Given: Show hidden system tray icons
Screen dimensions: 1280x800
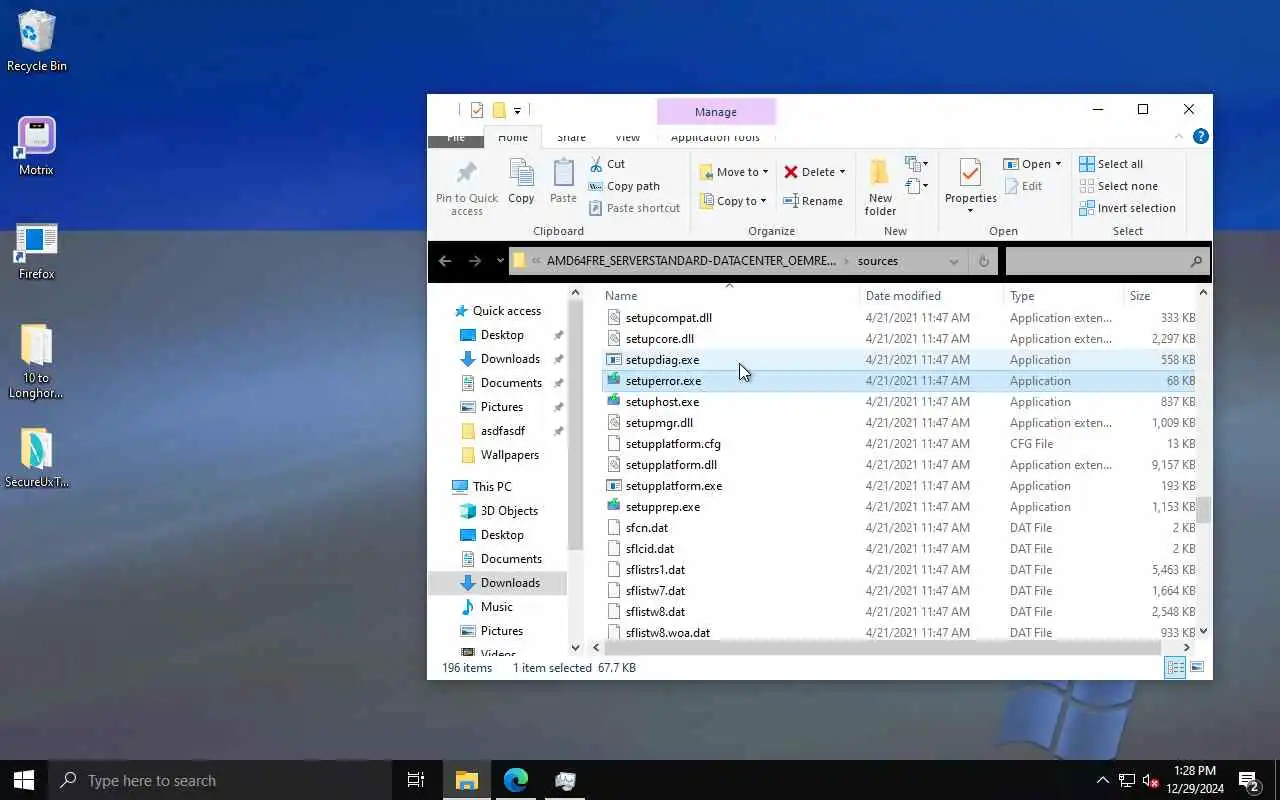Looking at the screenshot, I should coord(1103,780).
